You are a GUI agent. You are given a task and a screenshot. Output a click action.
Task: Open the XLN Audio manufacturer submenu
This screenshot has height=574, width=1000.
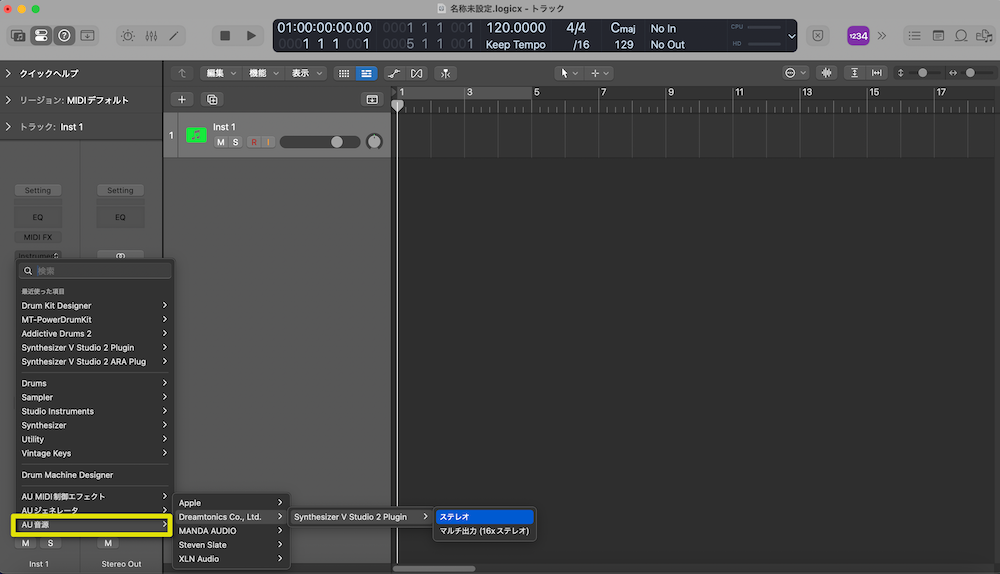tap(231, 559)
